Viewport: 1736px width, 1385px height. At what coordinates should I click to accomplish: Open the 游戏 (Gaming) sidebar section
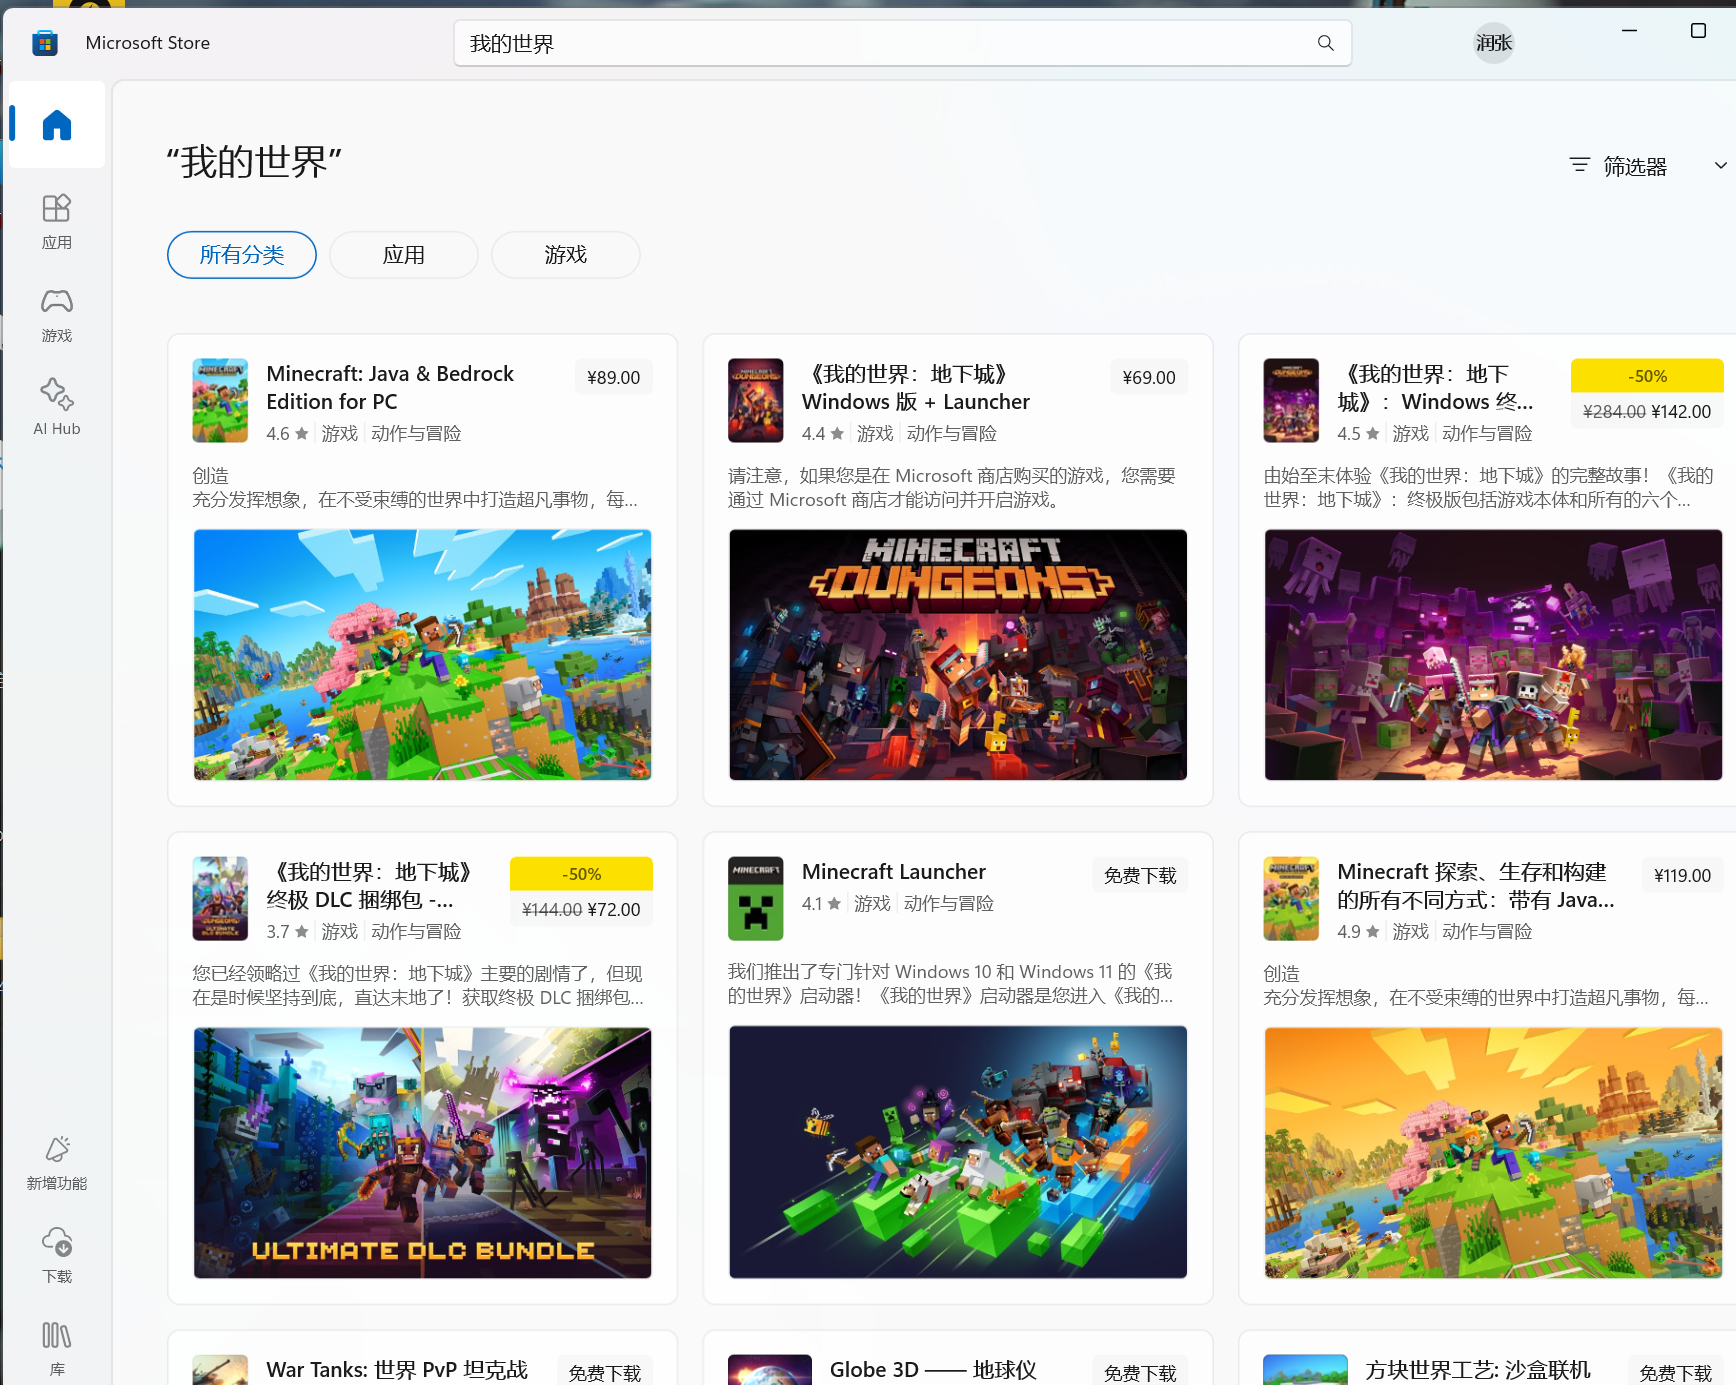coord(57,315)
